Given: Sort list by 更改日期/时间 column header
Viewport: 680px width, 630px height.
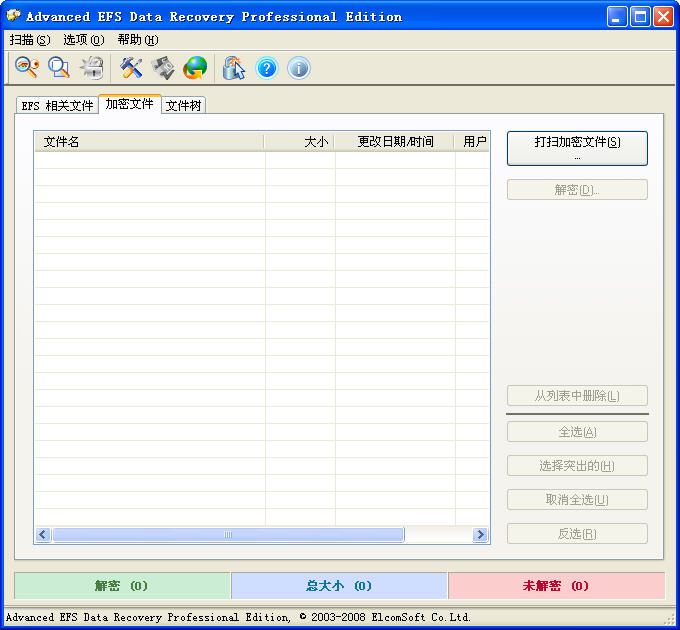Looking at the screenshot, I should click(x=395, y=142).
